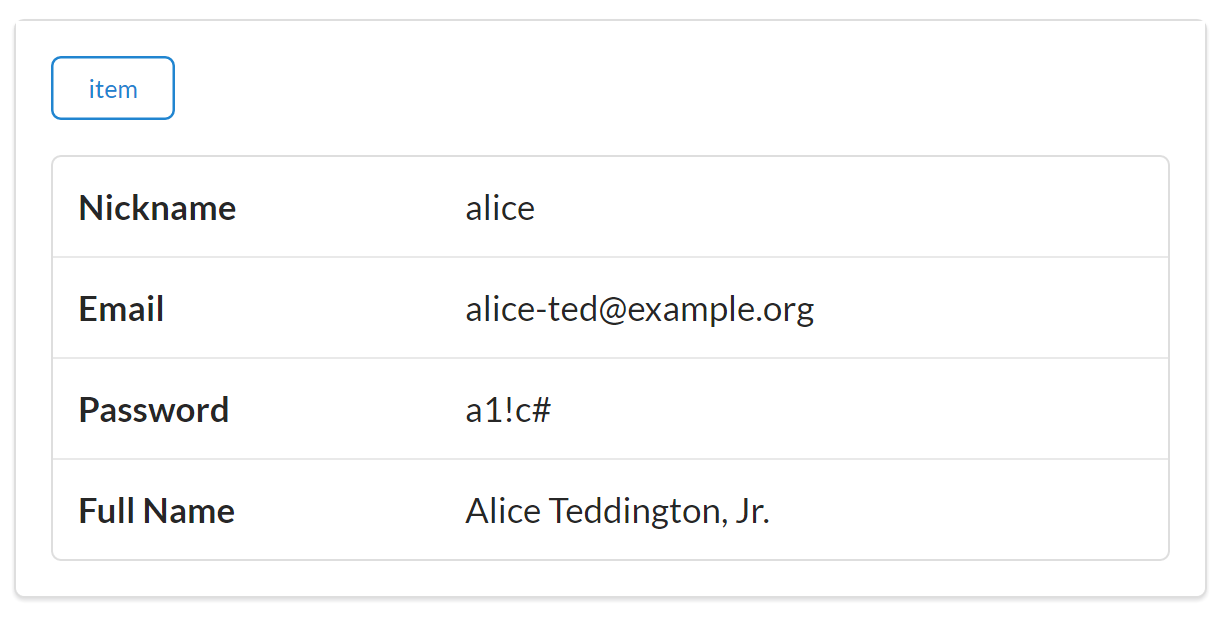Click the "!" character in the password value
The width and height of the screenshot is (1227, 621).
508,410
